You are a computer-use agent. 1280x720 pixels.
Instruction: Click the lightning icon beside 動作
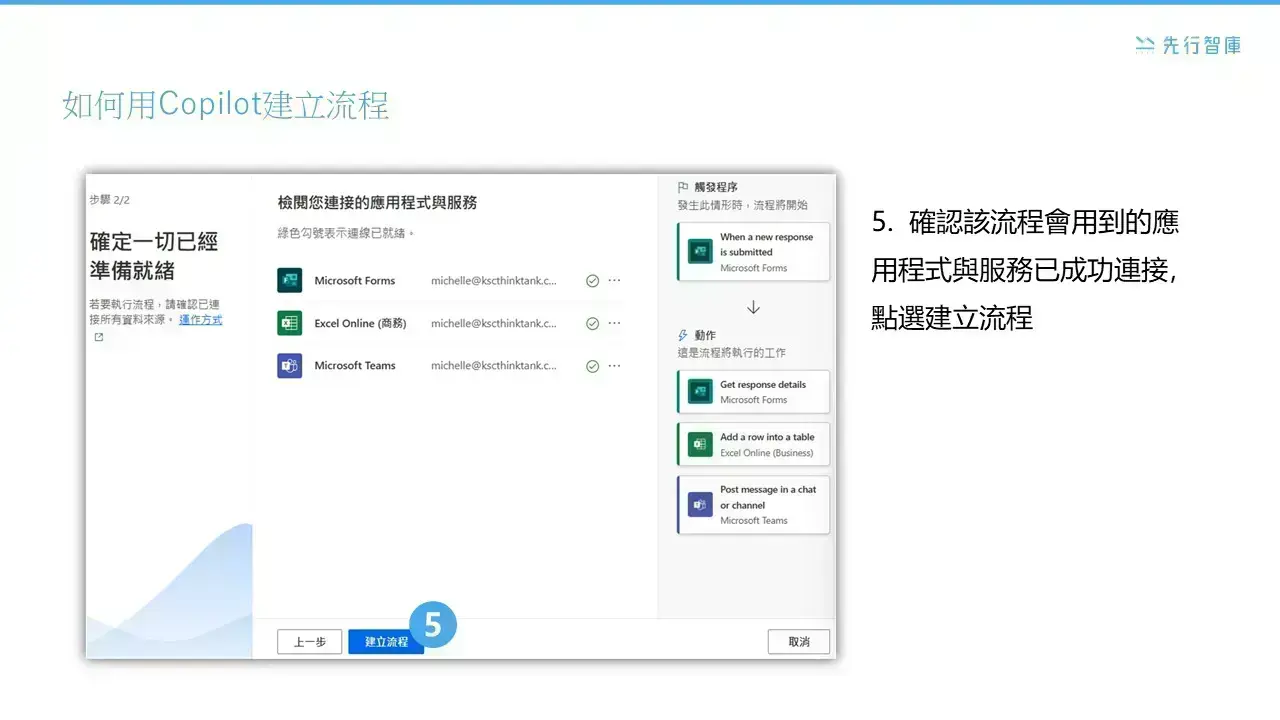click(683, 335)
